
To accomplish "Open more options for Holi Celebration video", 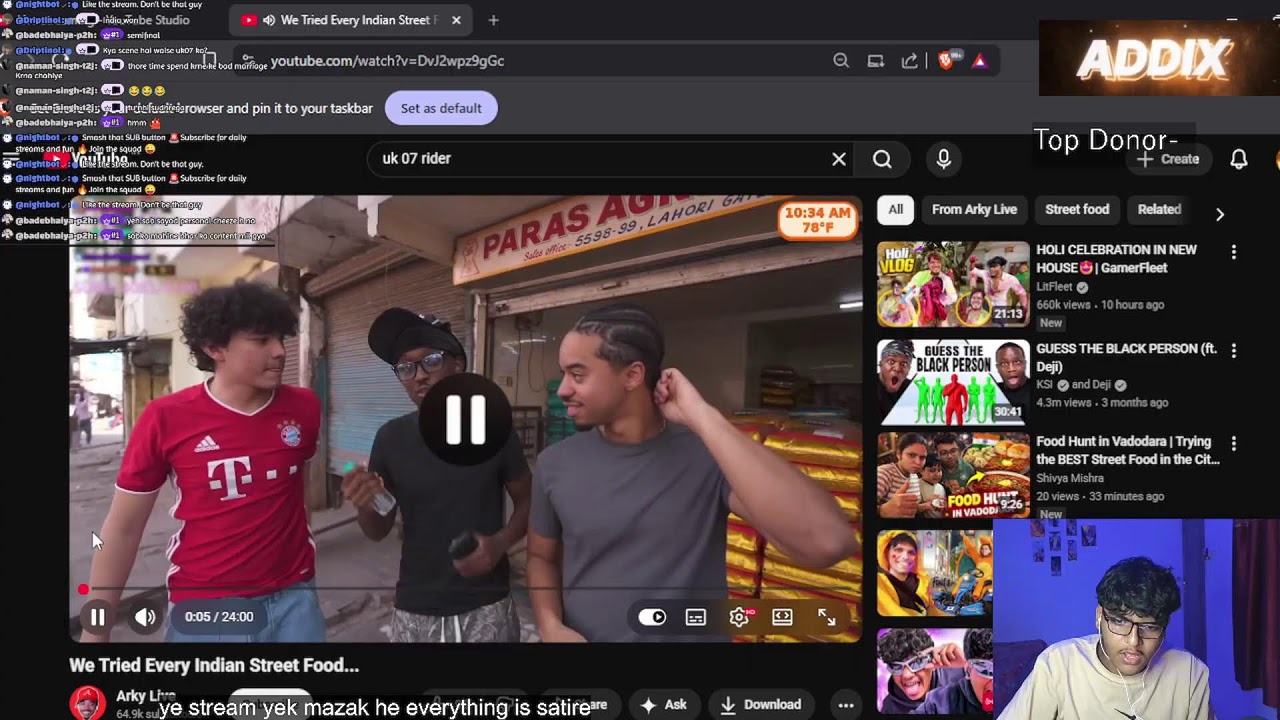I will [x=1233, y=252].
